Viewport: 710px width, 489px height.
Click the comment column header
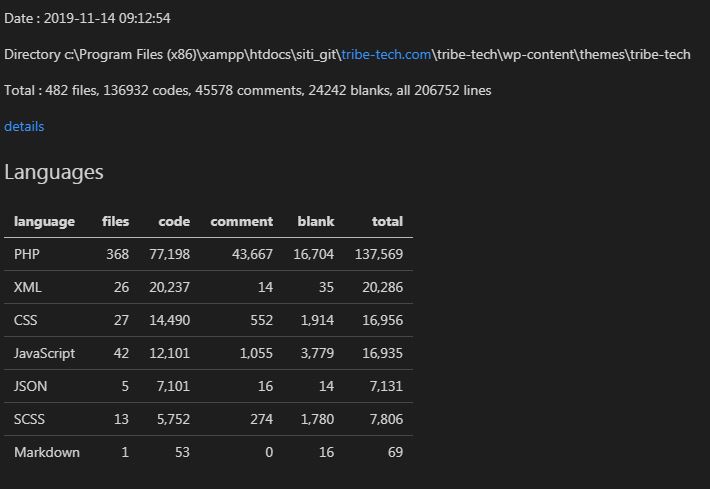(x=241, y=221)
